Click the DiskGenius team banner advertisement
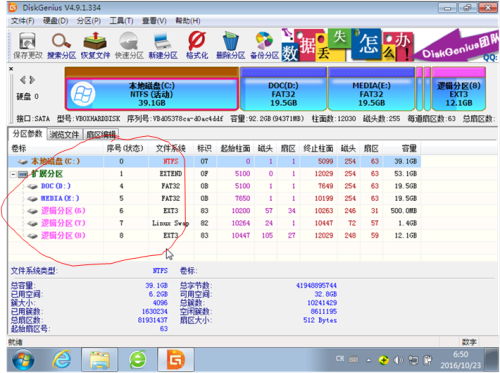The height and width of the screenshot is (373, 500). coord(390,45)
